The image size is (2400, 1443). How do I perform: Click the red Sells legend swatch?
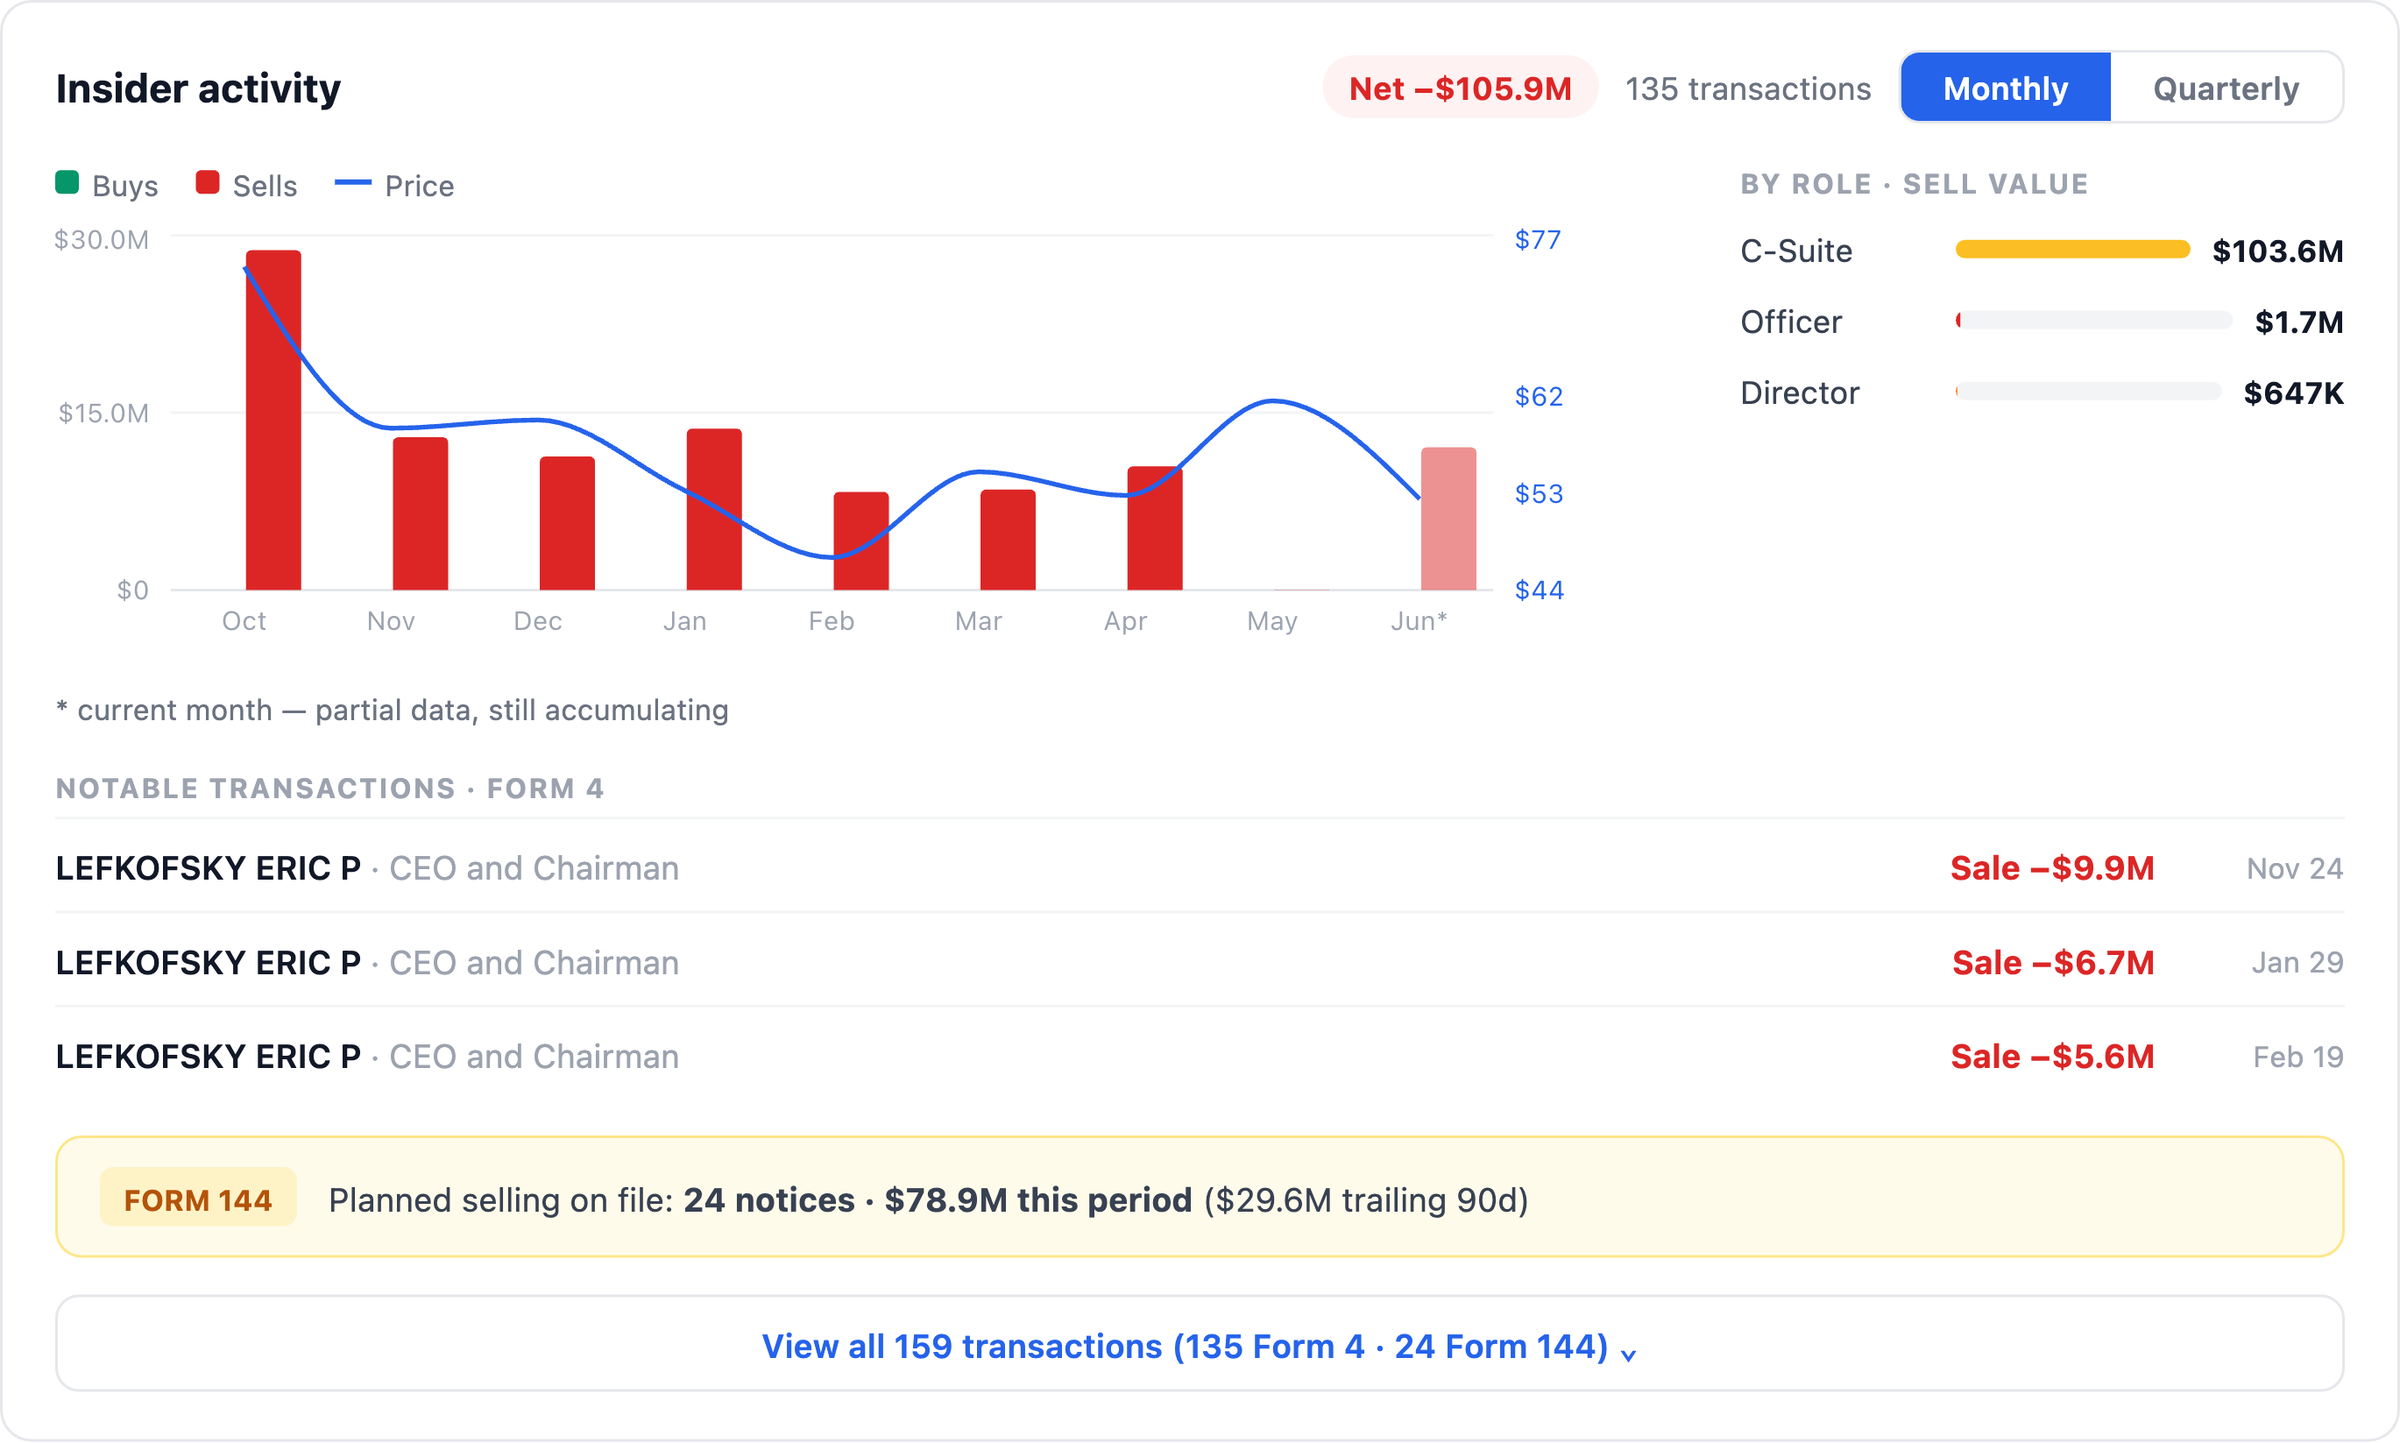click(x=207, y=183)
